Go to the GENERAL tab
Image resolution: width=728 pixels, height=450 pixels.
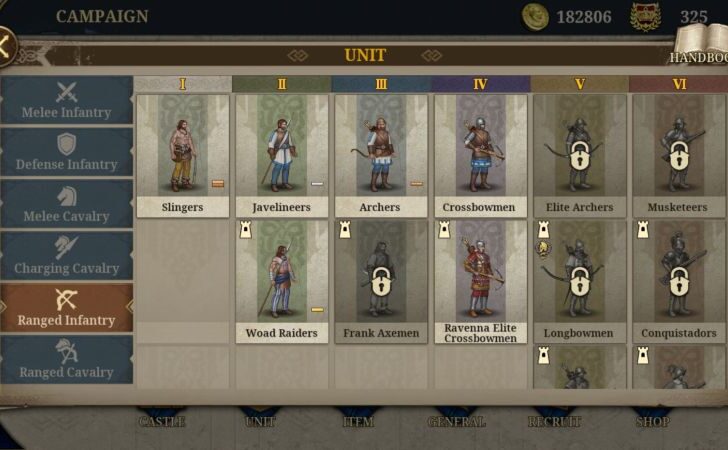coord(456,422)
